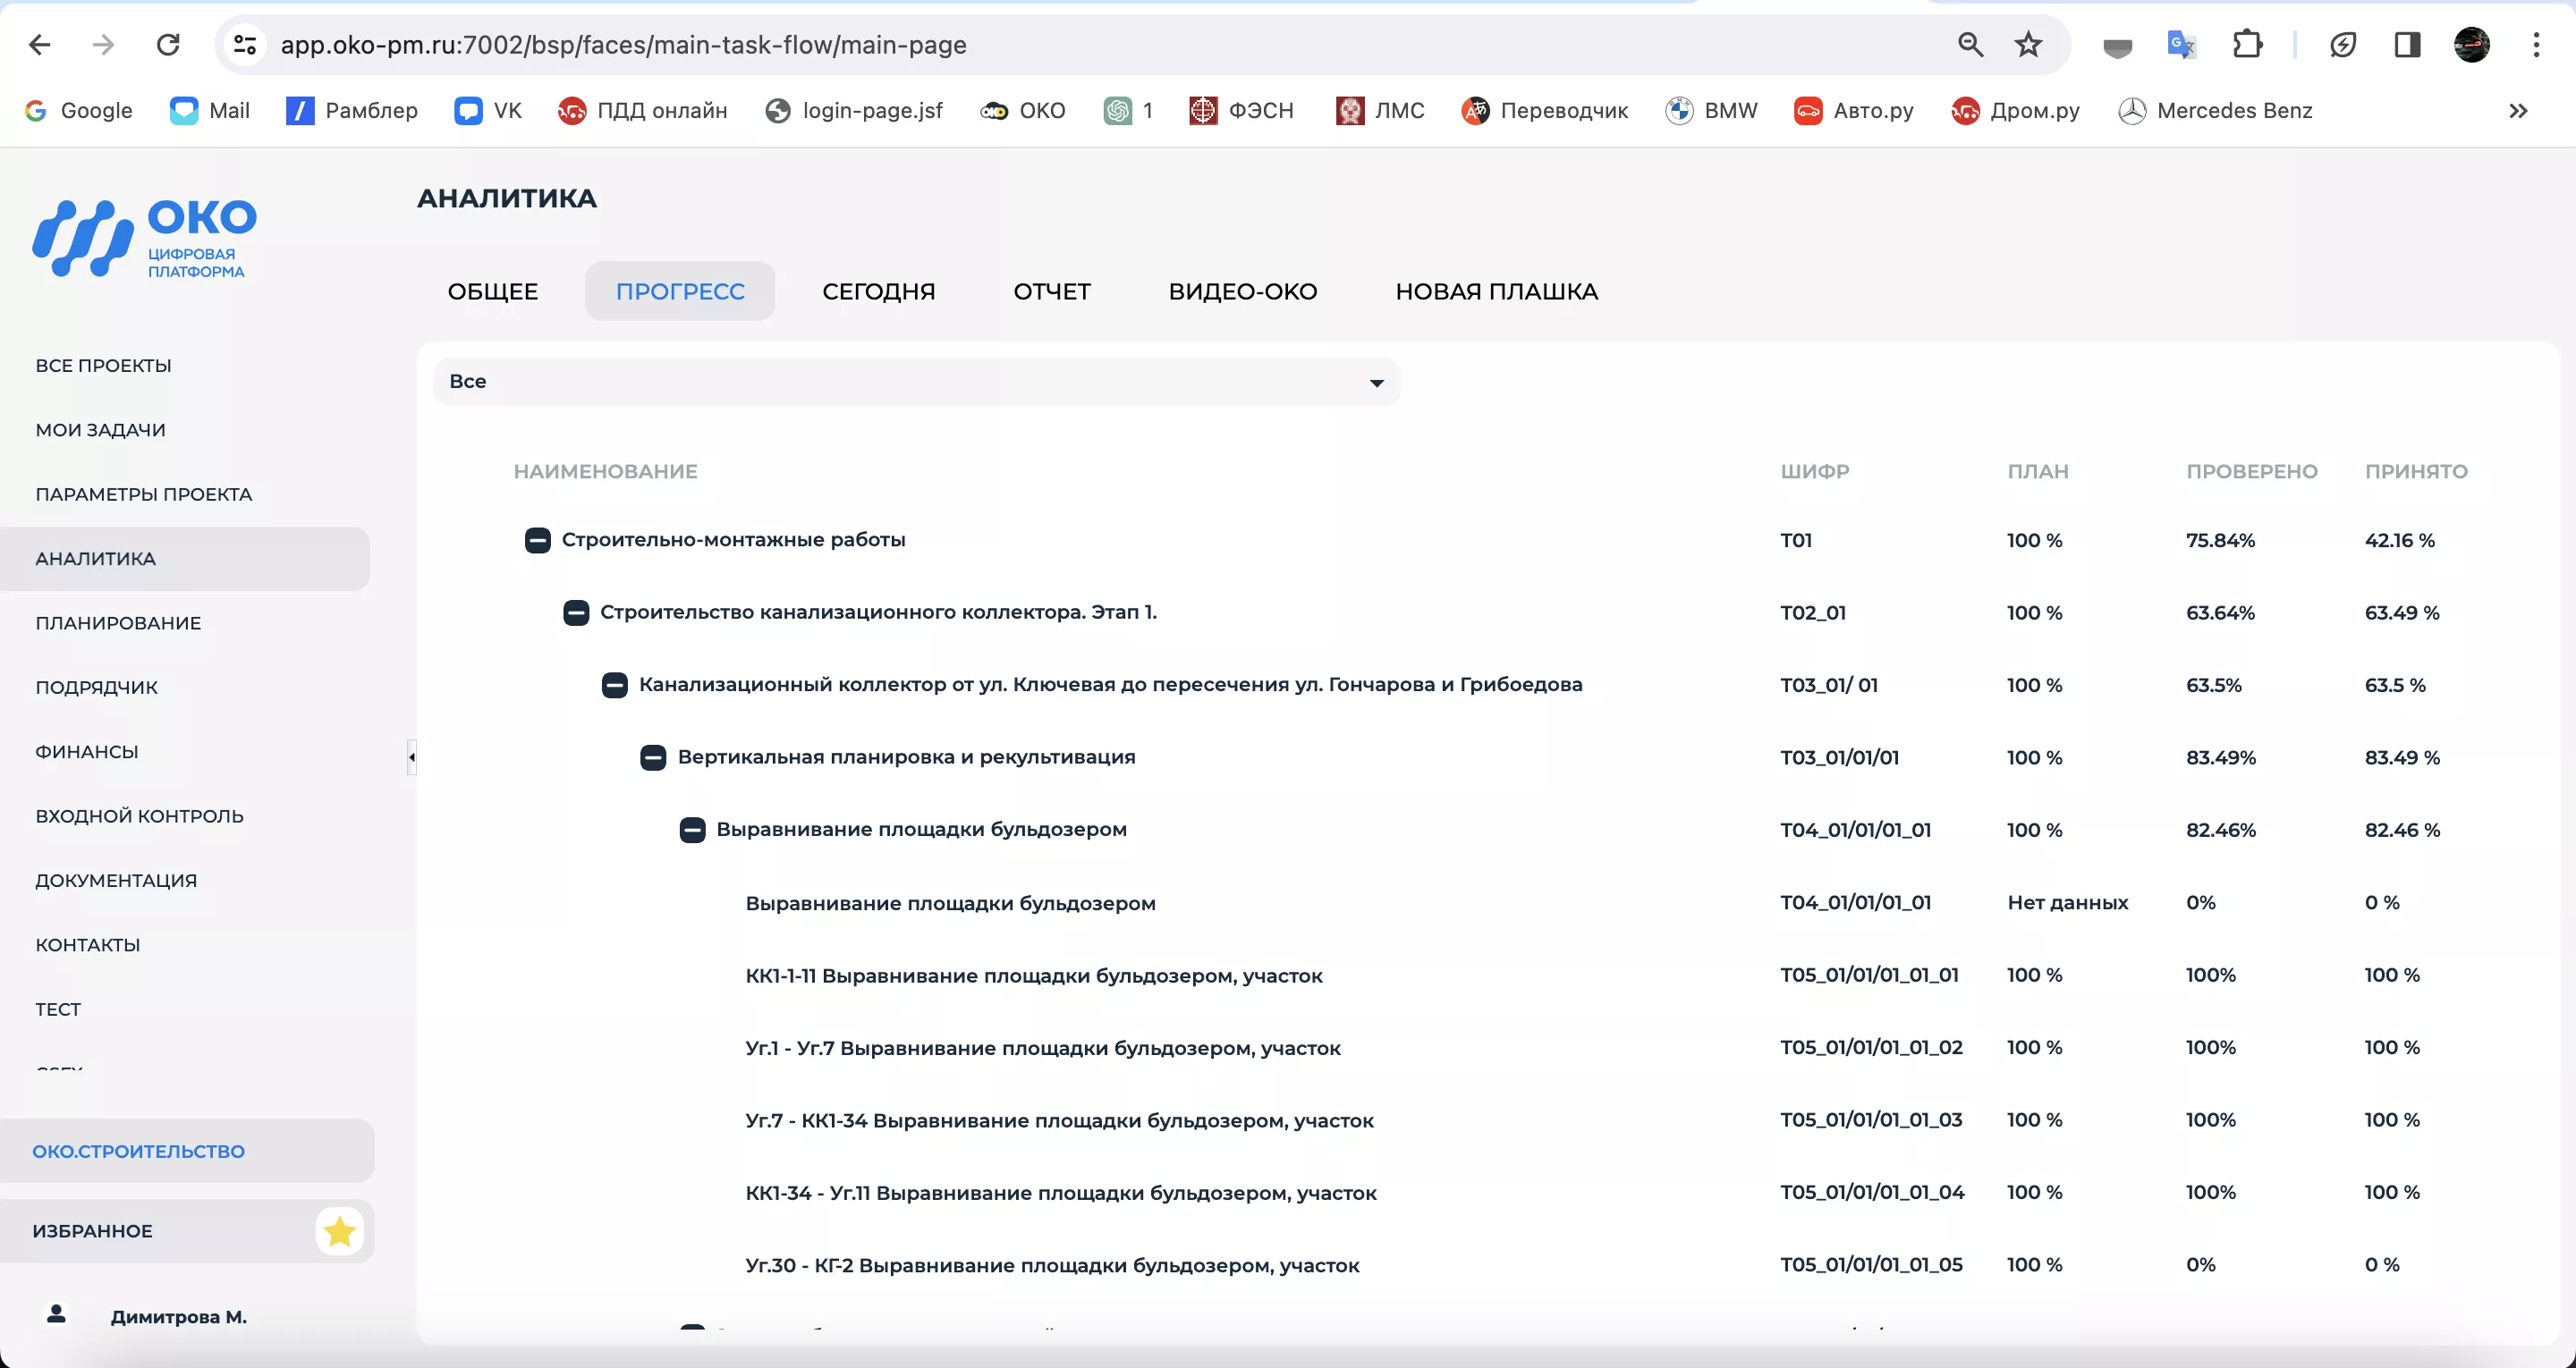This screenshot has width=2576, height=1368.
Task: Open browser extensions puzzle icon
Action: (x=2247, y=44)
